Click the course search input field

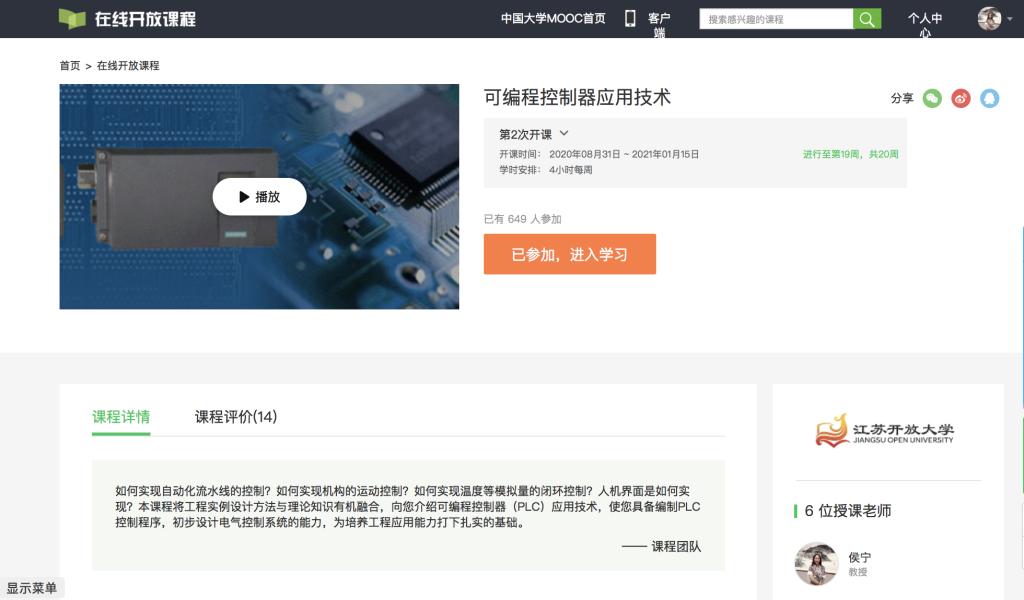point(776,19)
